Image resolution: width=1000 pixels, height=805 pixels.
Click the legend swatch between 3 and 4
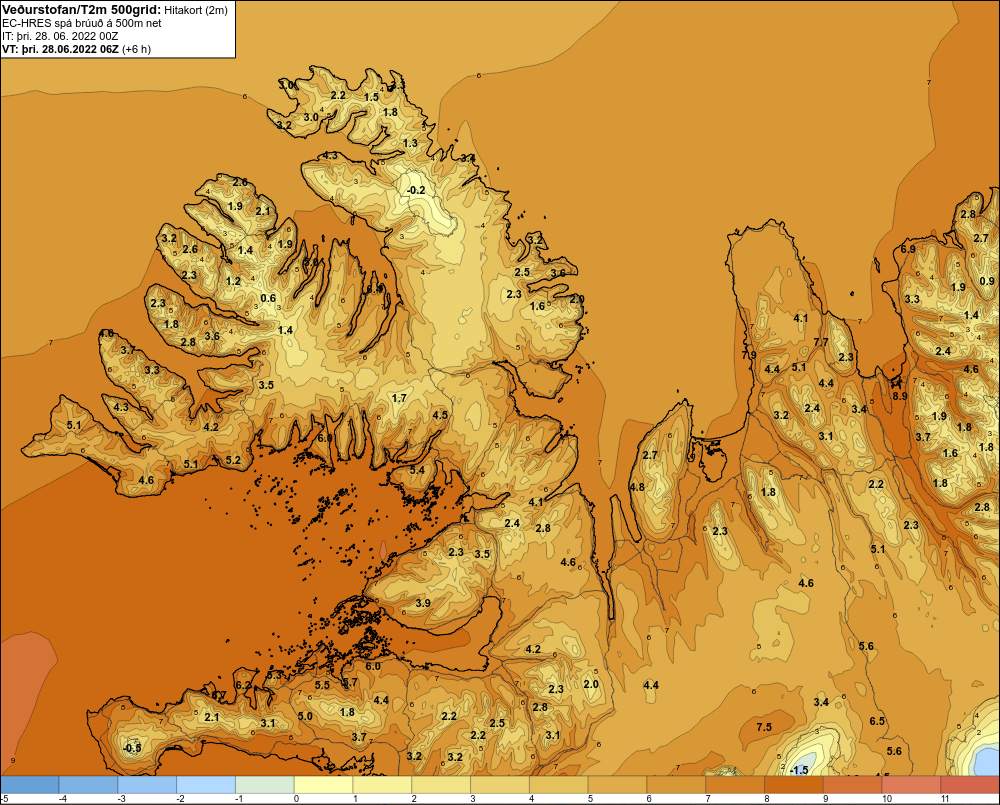[500, 784]
